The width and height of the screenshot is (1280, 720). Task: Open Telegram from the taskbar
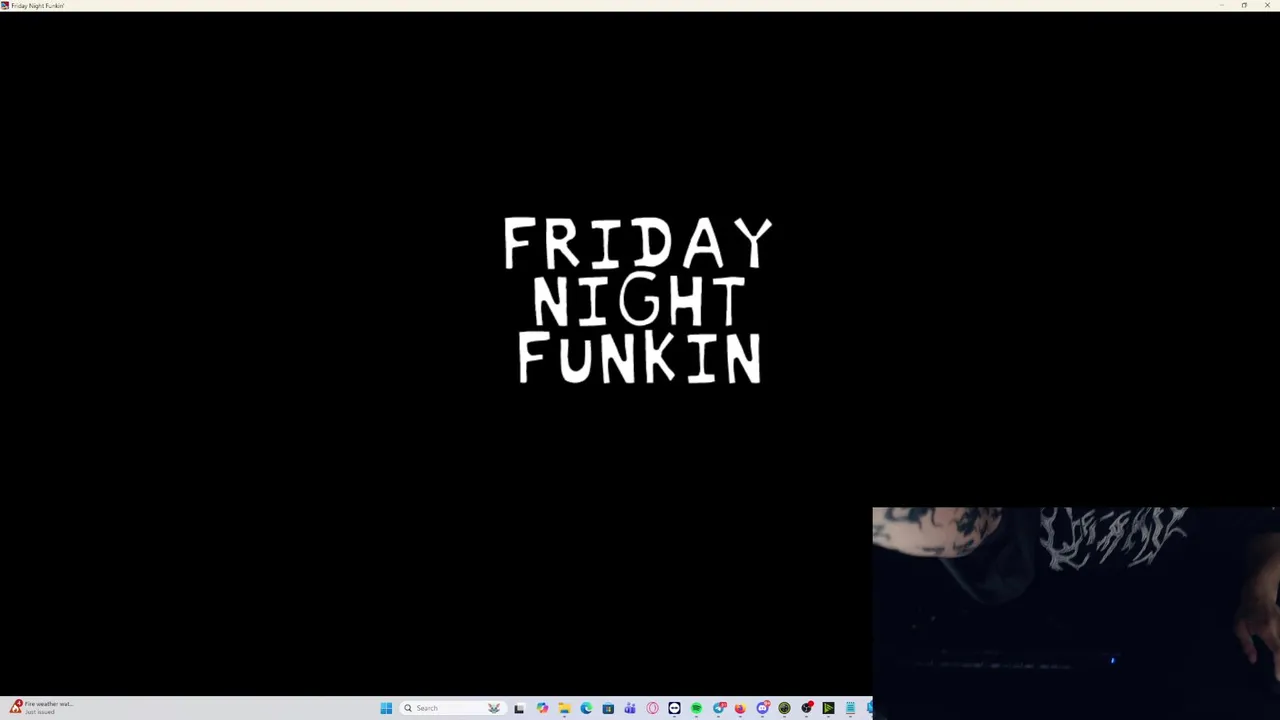tap(719, 708)
